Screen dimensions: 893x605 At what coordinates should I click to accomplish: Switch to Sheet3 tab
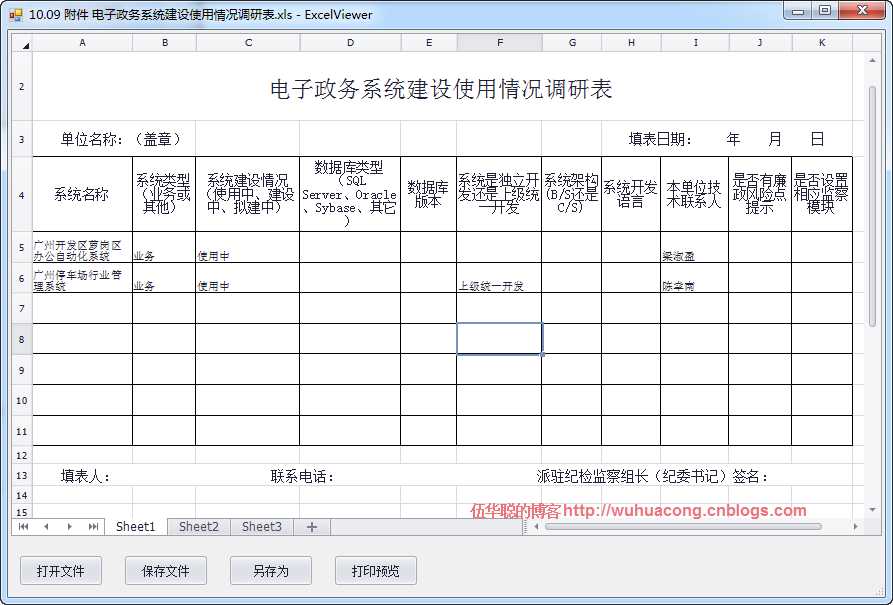pyautogui.click(x=261, y=527)
